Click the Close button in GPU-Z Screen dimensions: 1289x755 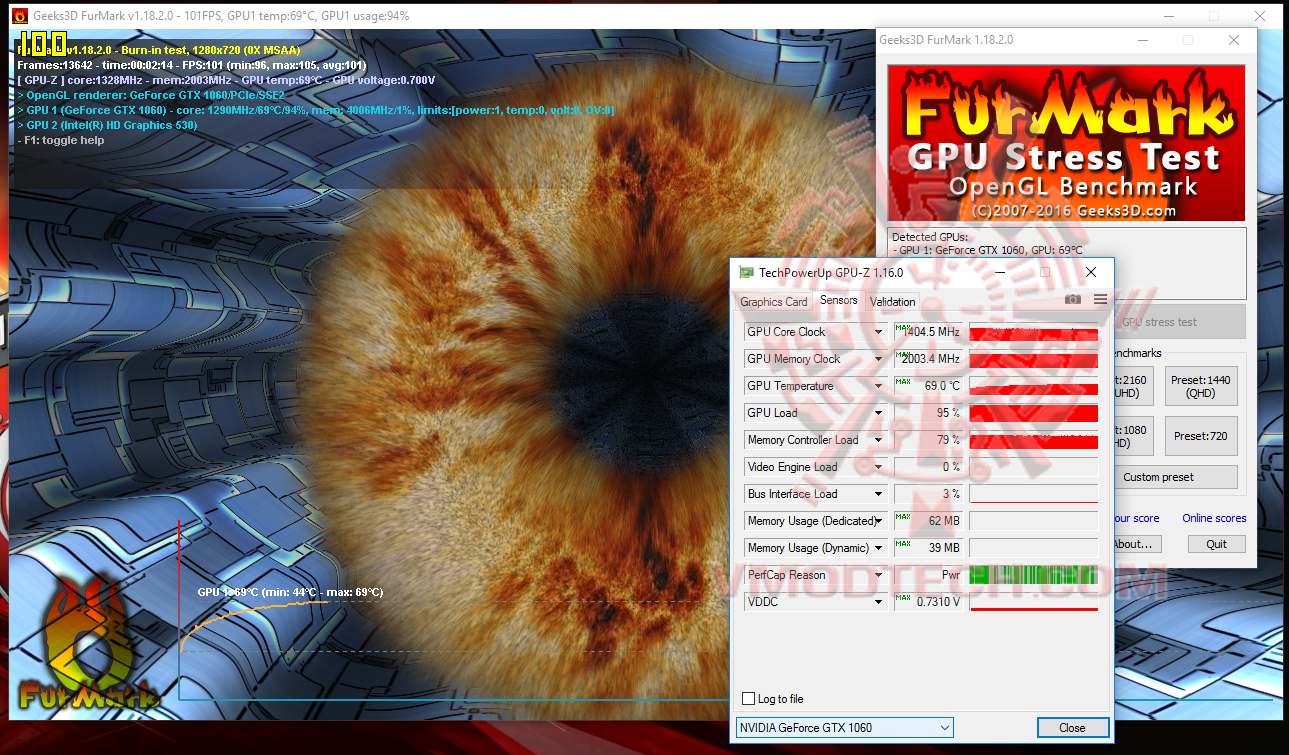pyautogui.click(x=1073, y=728)
